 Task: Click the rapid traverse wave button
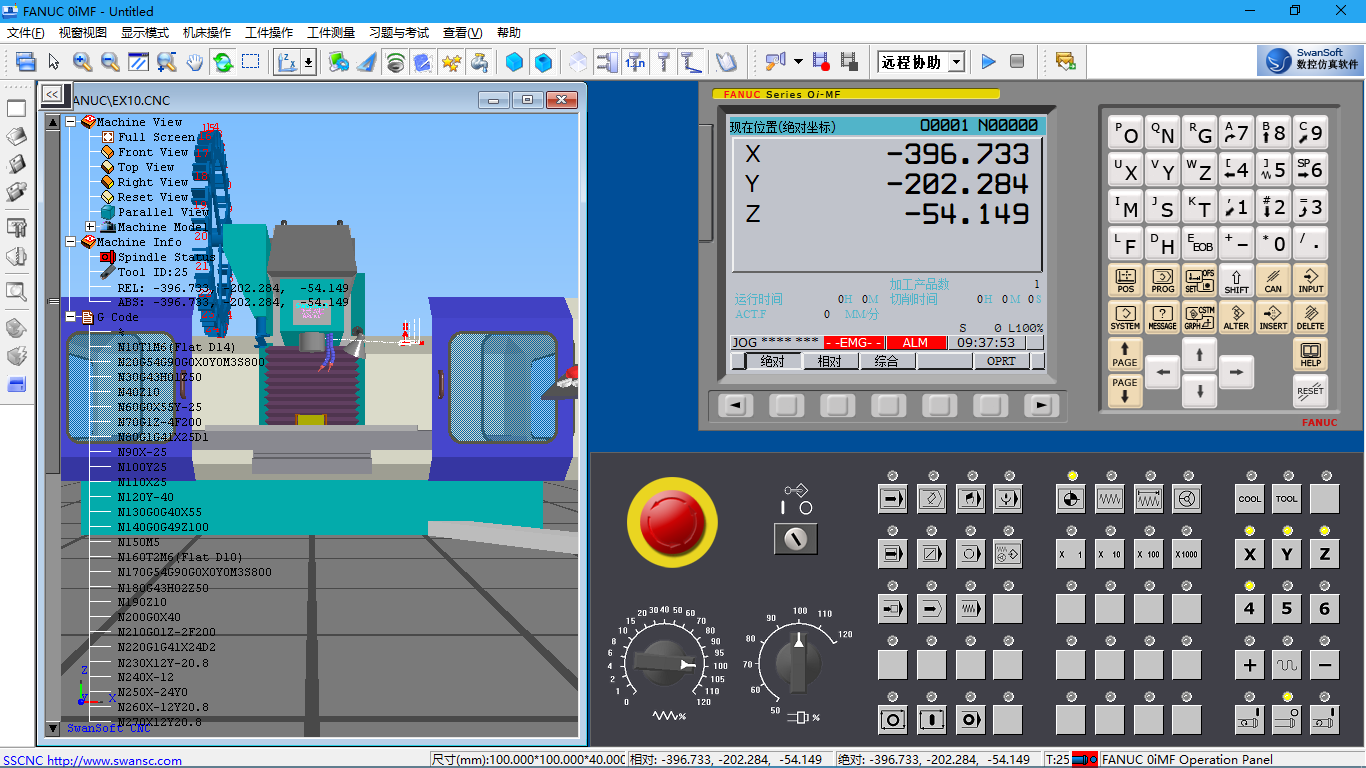pyautogui.click(x=1287, y=664)
